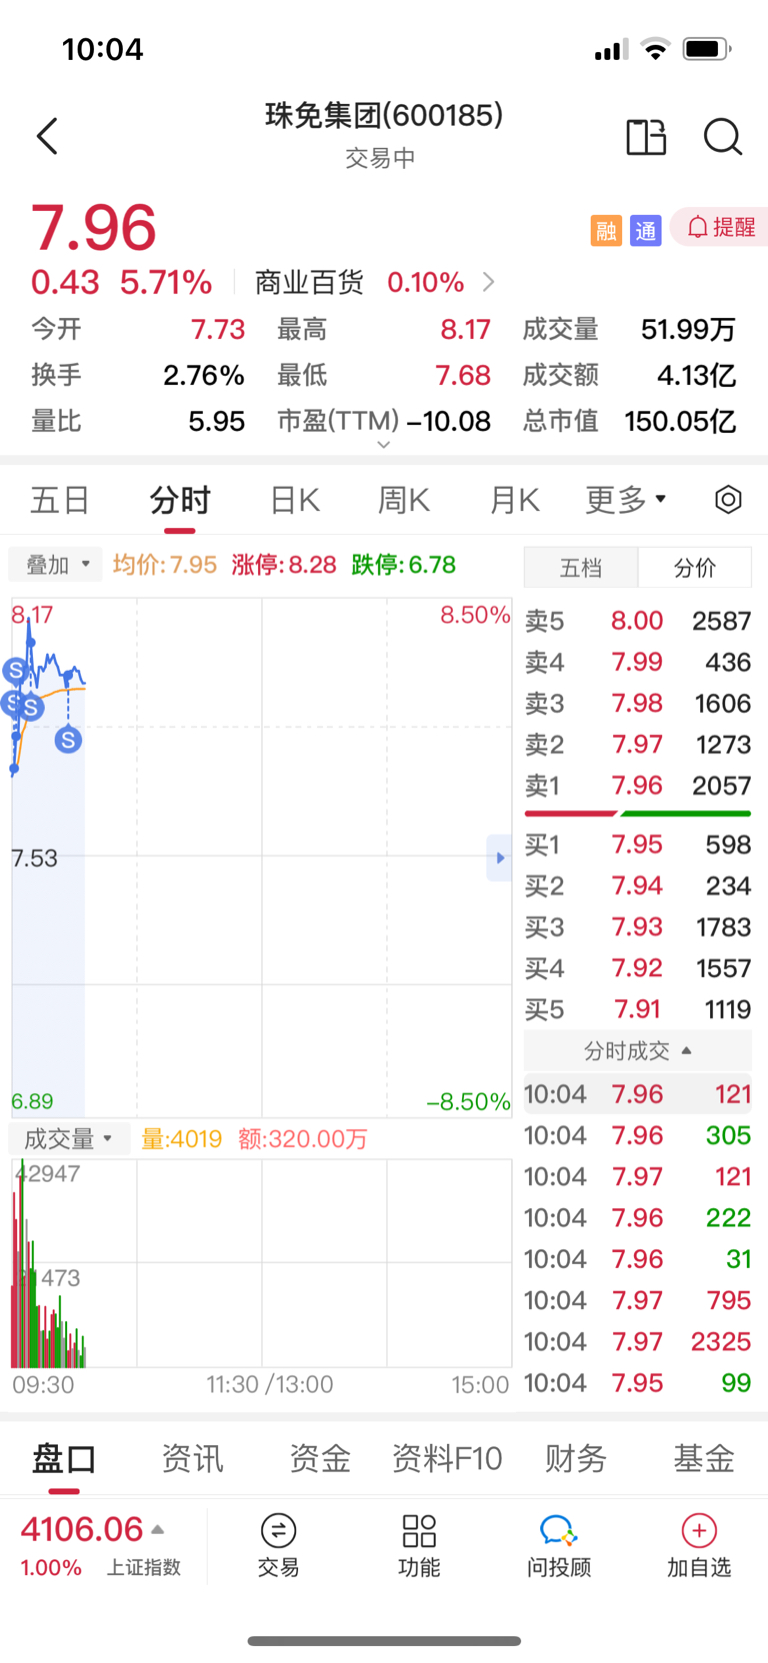768x1663 pixels.
Task: Tap the 10:04 status bar clock
Action: point(102,49)
